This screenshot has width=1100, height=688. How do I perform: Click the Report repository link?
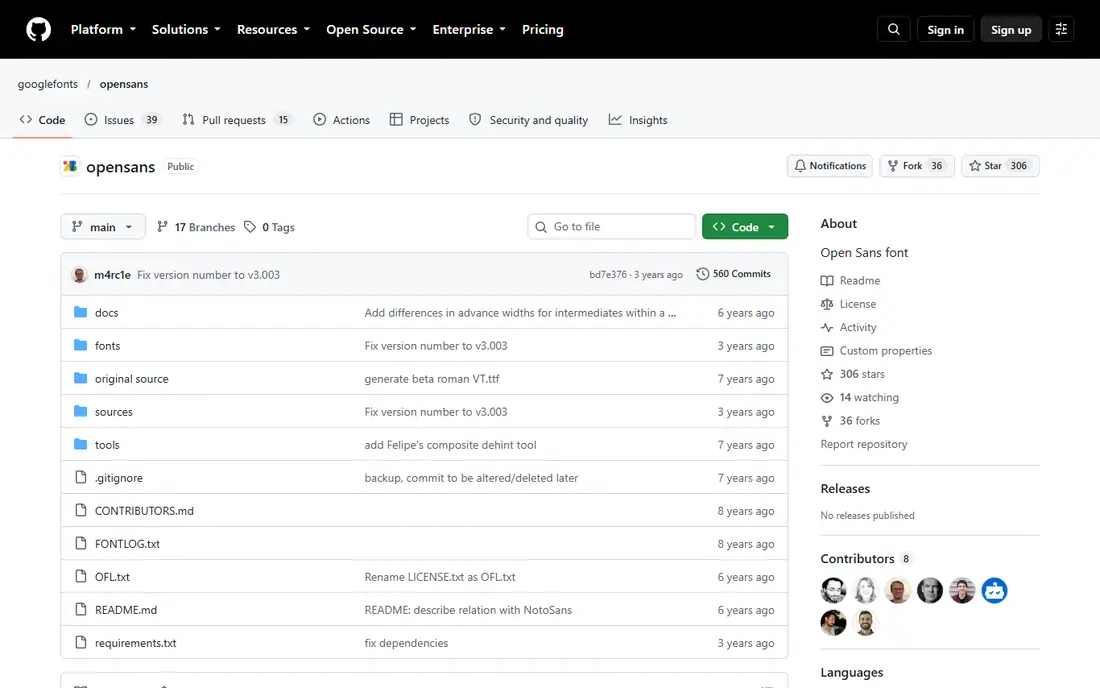click(x=864, y=444)
